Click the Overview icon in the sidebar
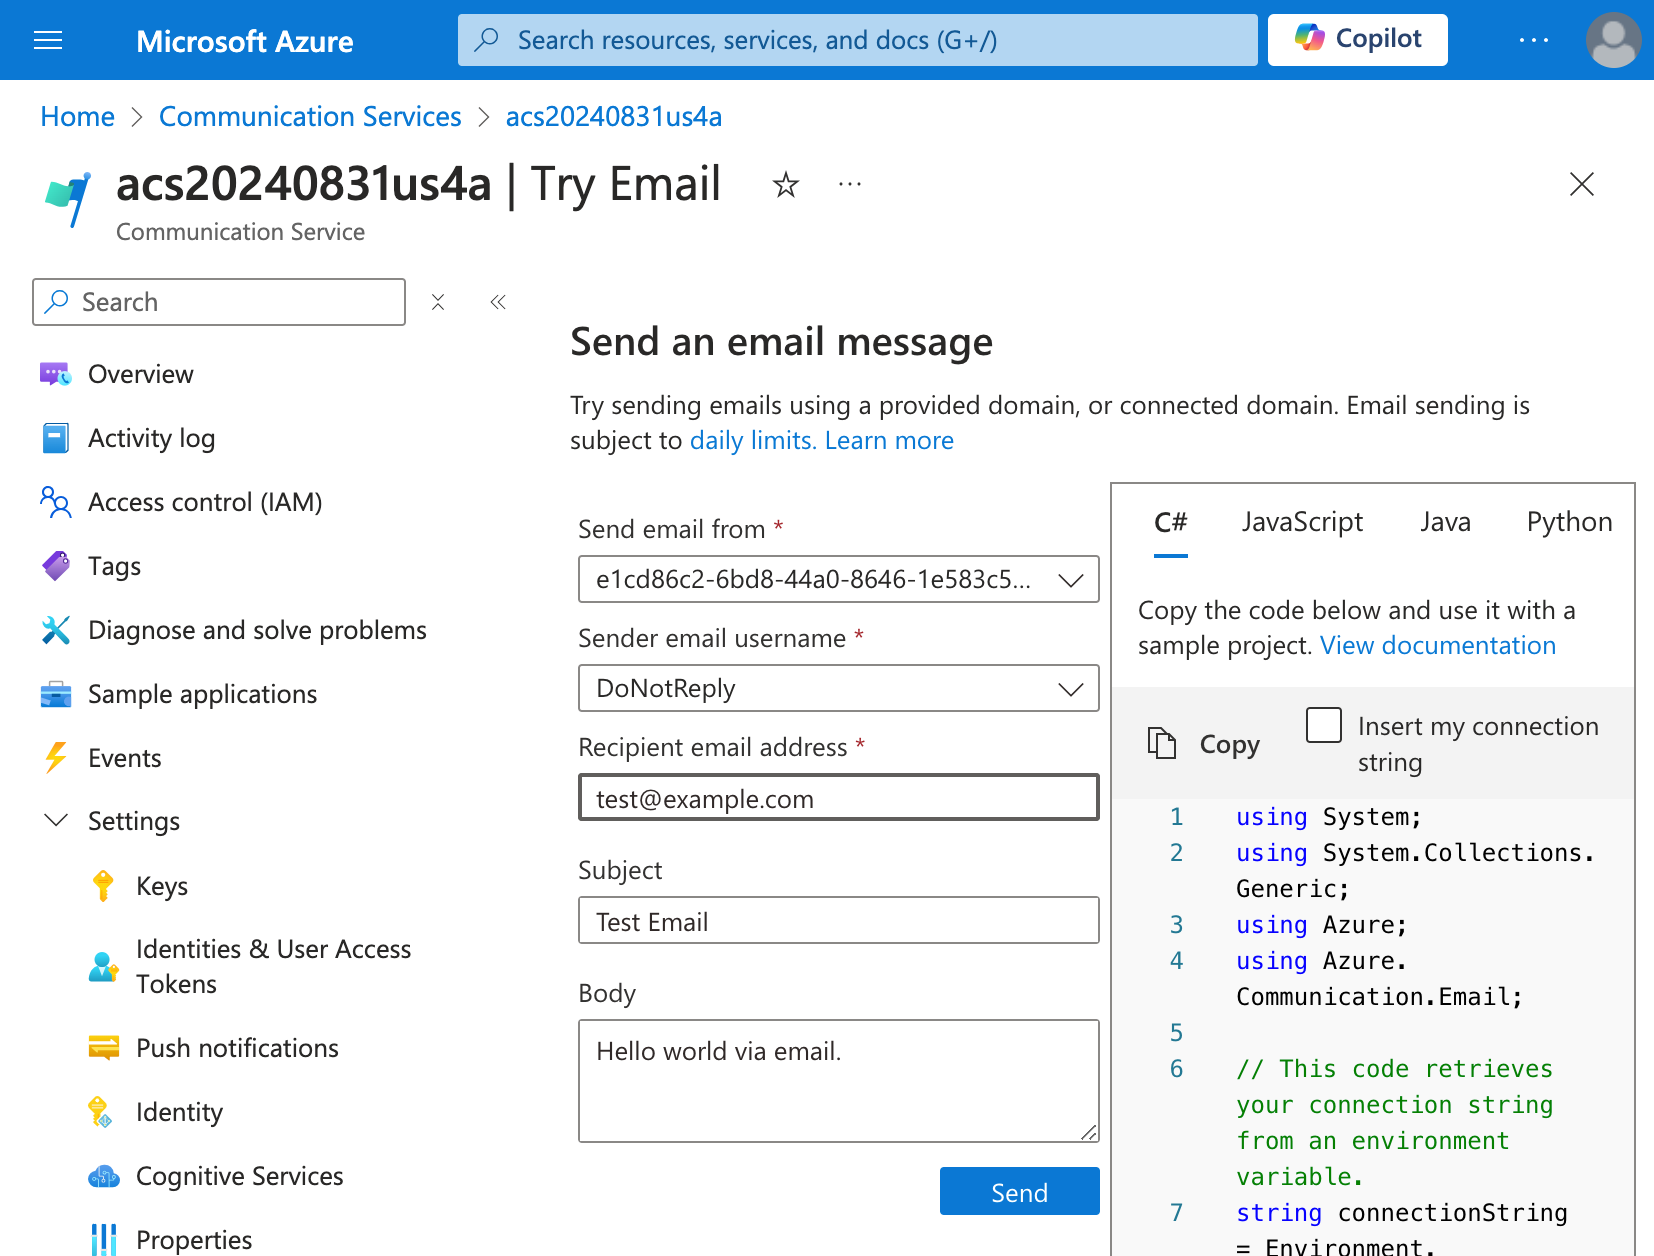Screen dimensions: 1654x1256 coord(55,374)
